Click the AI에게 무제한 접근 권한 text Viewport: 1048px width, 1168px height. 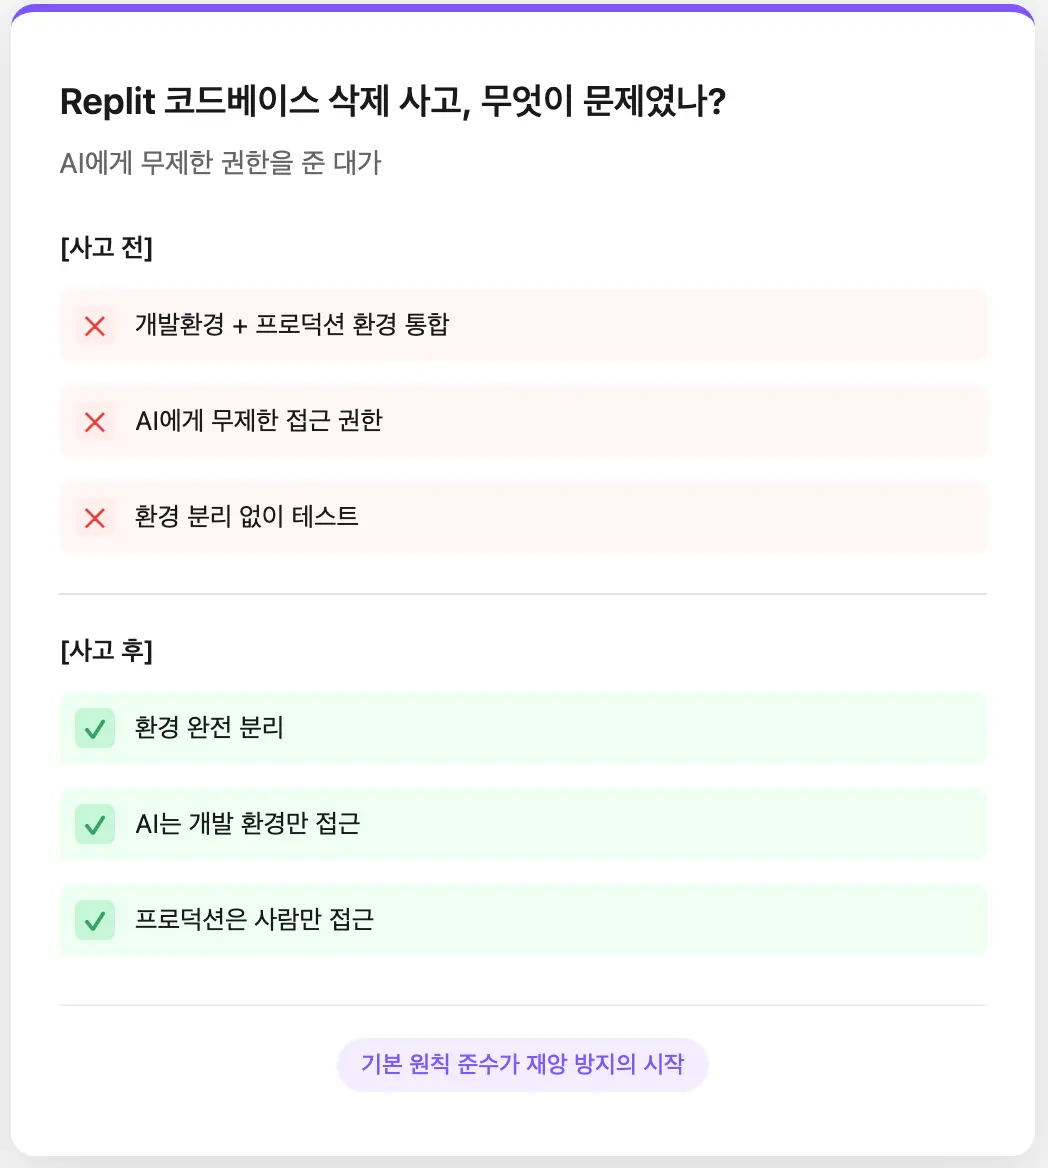[259, 421]
